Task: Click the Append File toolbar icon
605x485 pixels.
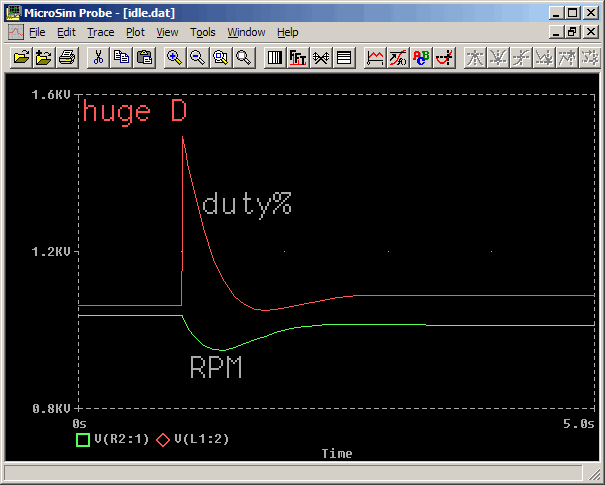Action: [44, 58]
